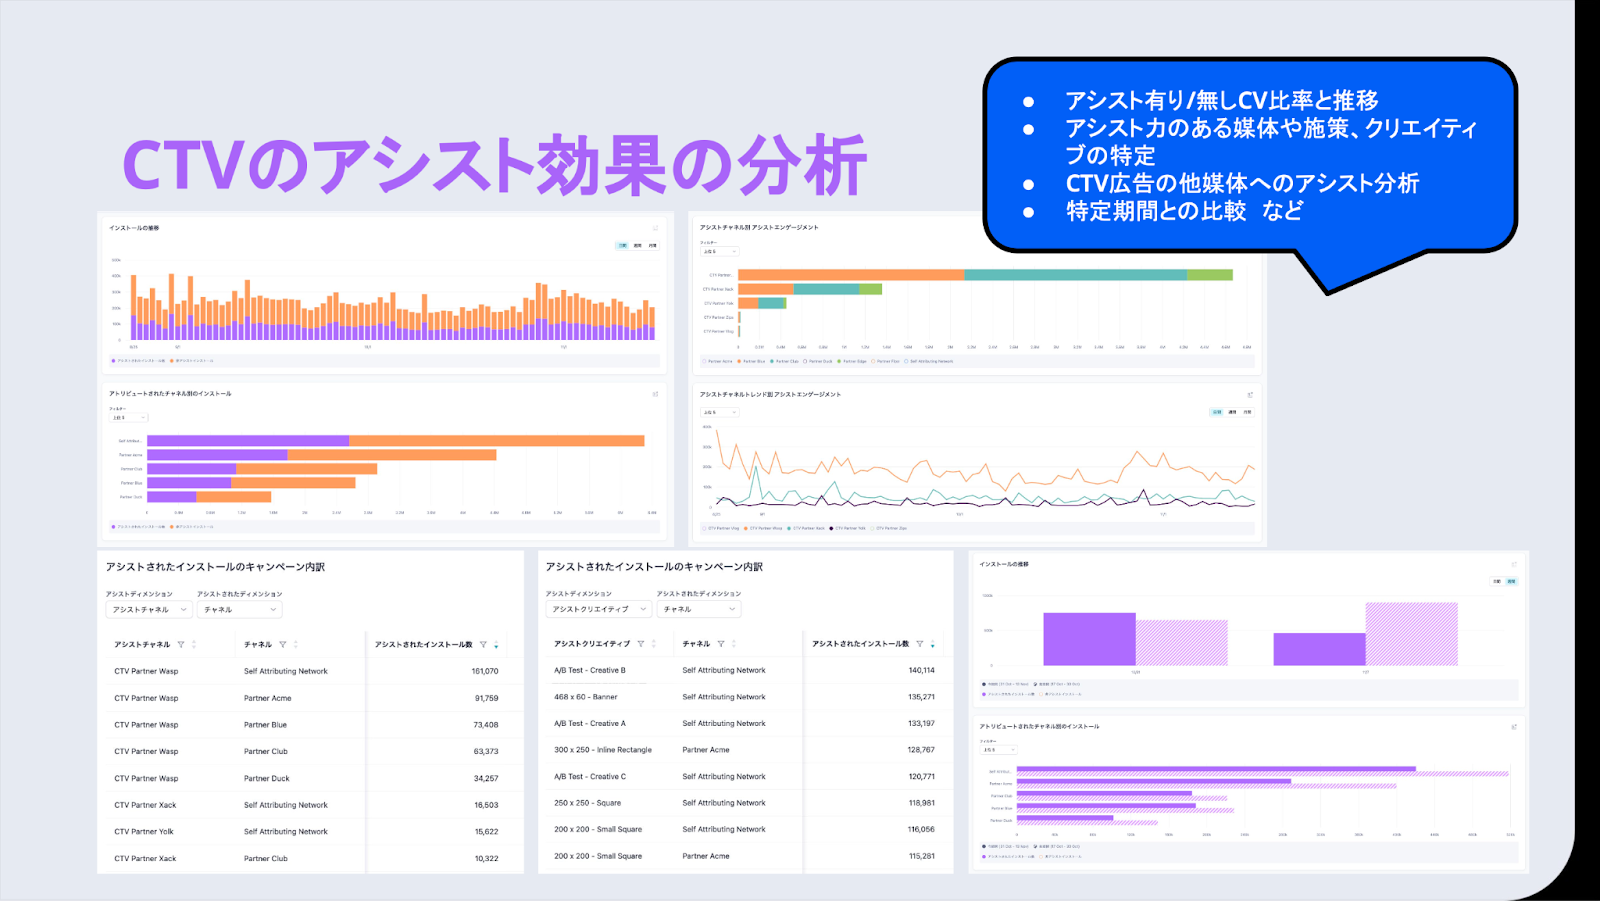
Task: Select the 週間 tab on the engagement trend chart
Action: coord(1231,411)
